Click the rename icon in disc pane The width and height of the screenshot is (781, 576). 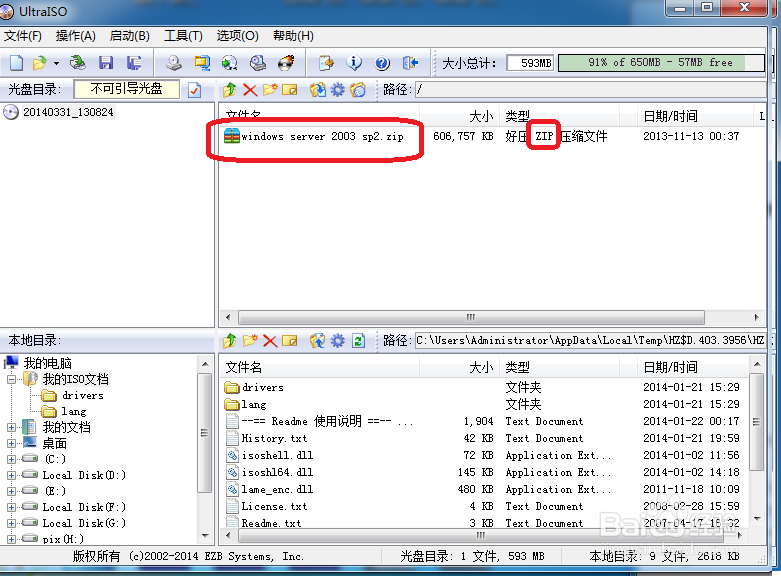click(x=289, y=90)
